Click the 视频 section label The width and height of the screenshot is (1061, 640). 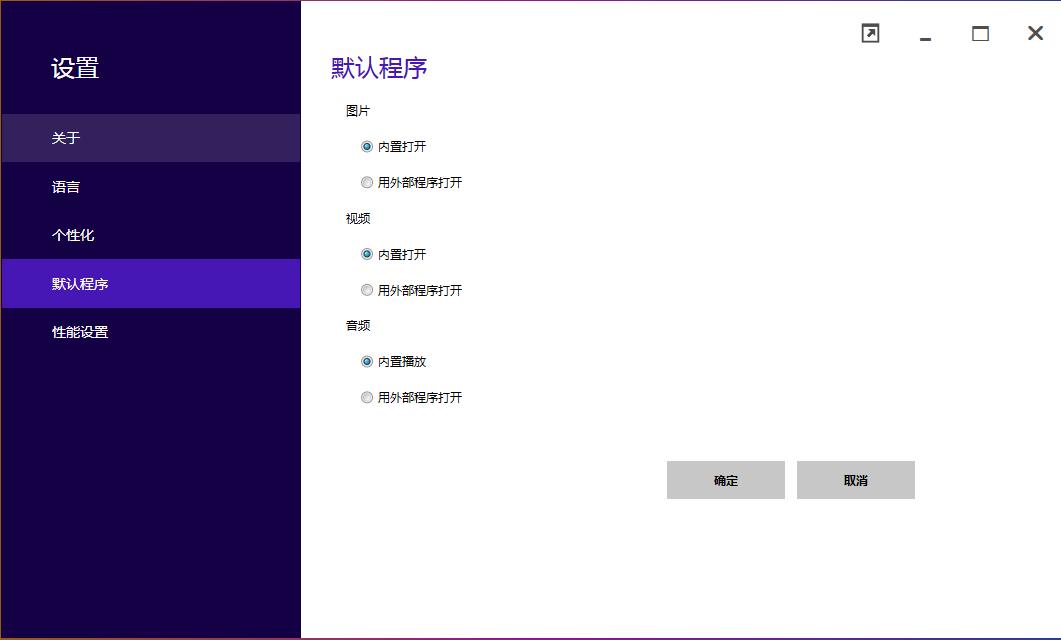359,218
